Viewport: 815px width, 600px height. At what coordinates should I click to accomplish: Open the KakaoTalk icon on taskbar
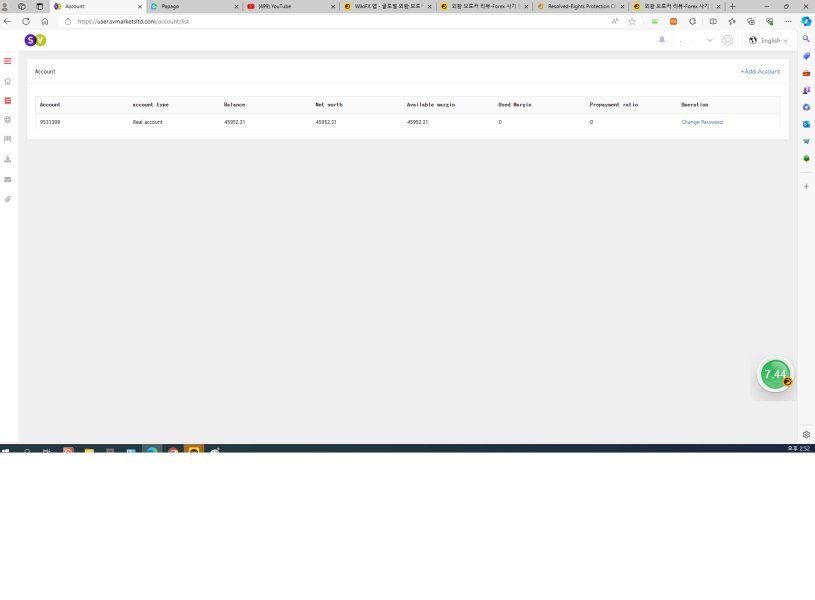[194, 450]
